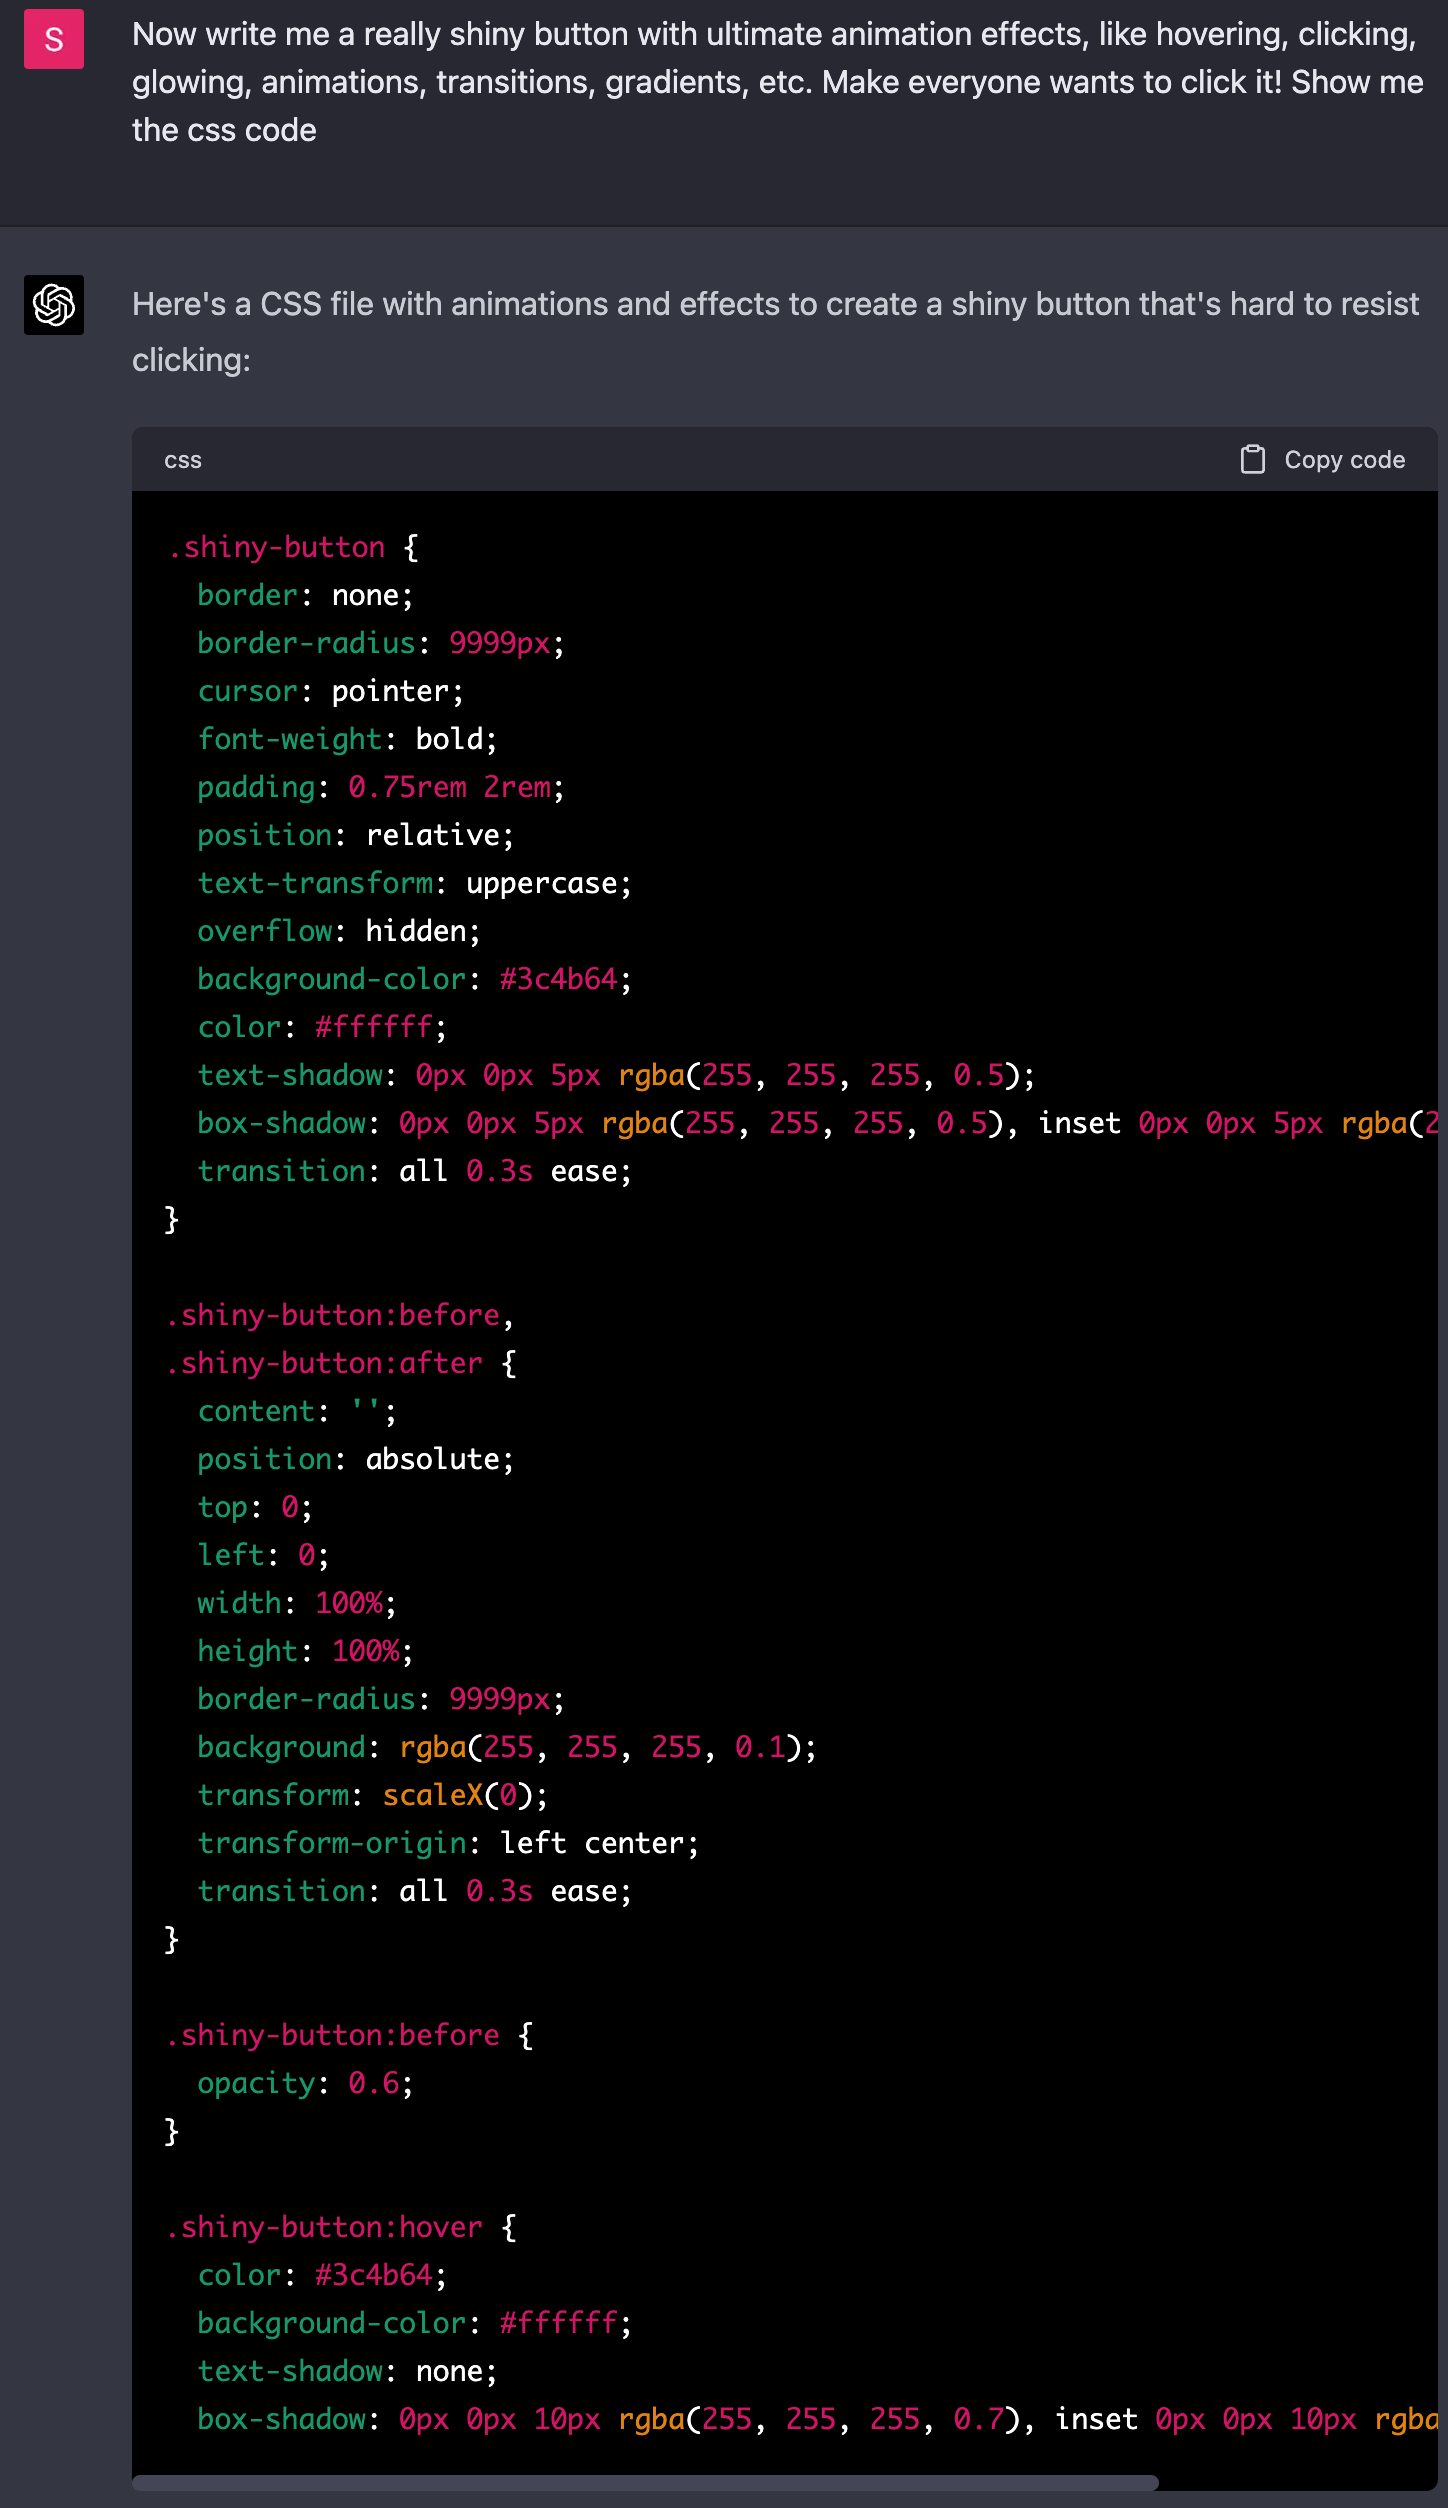Click the text-shadow: none code line

coord(346,2371)
